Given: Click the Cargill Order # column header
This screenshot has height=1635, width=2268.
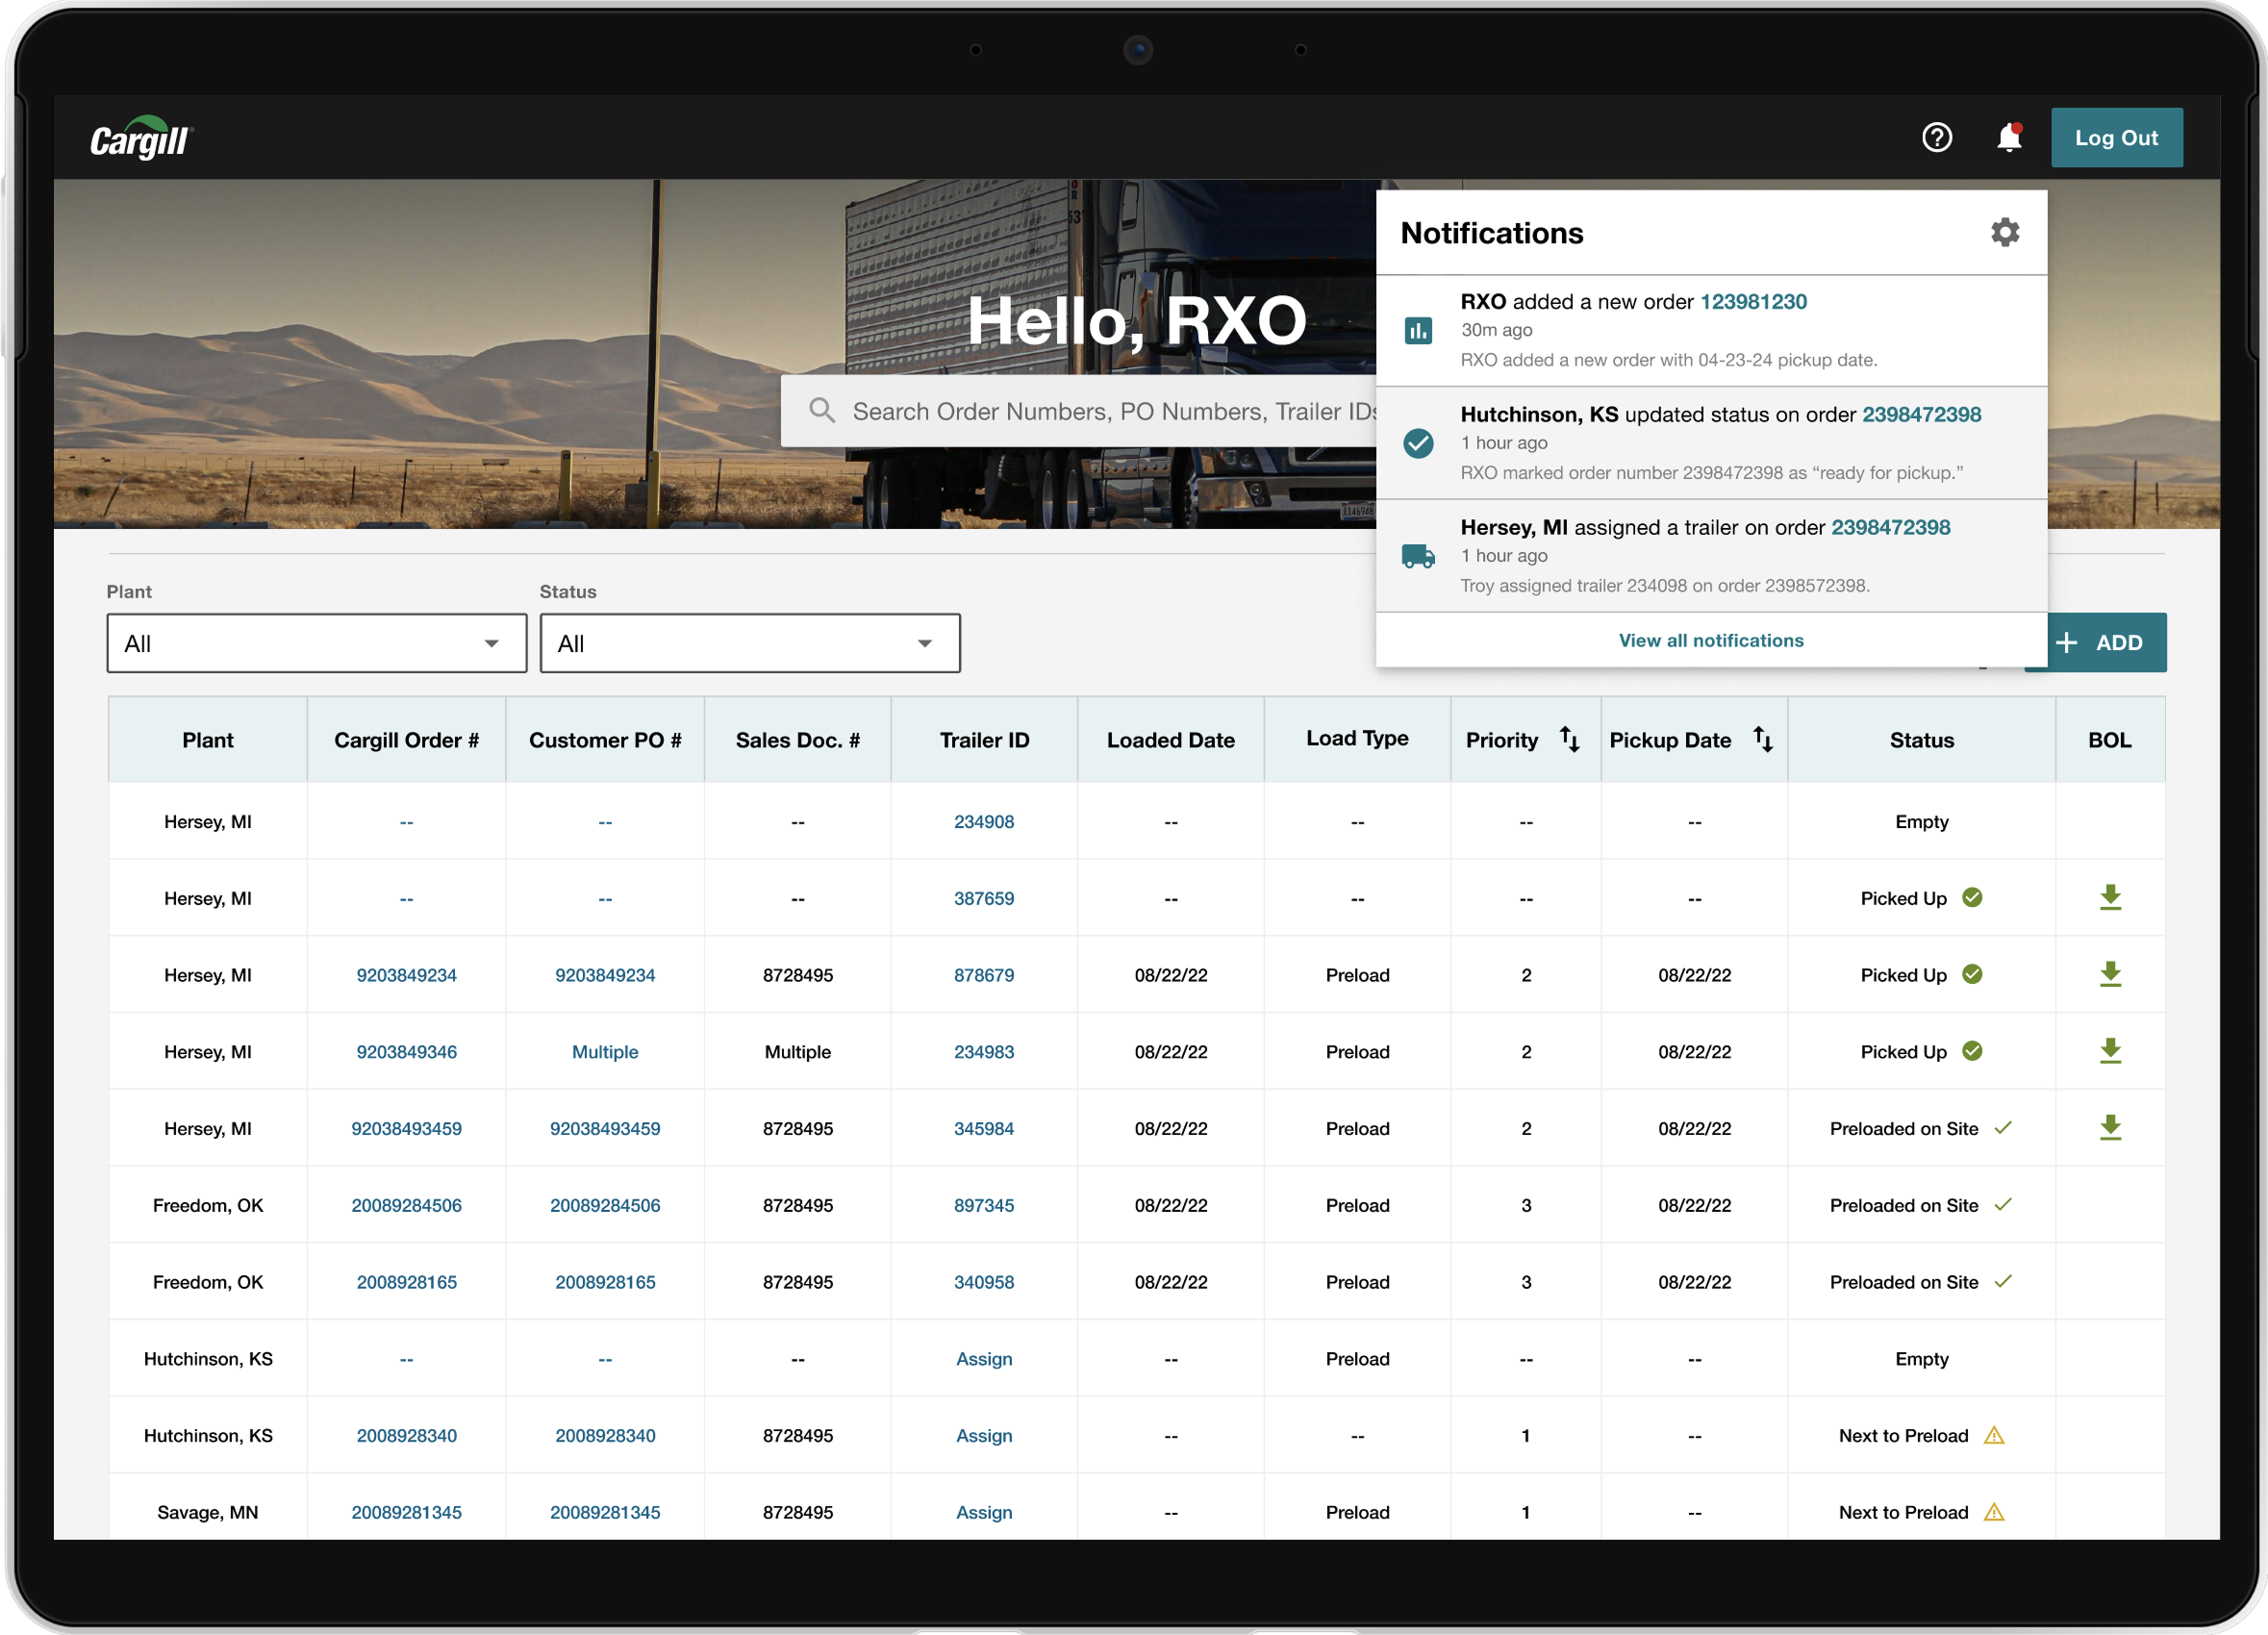Looking at the screenshot, I should click(406, 740).
